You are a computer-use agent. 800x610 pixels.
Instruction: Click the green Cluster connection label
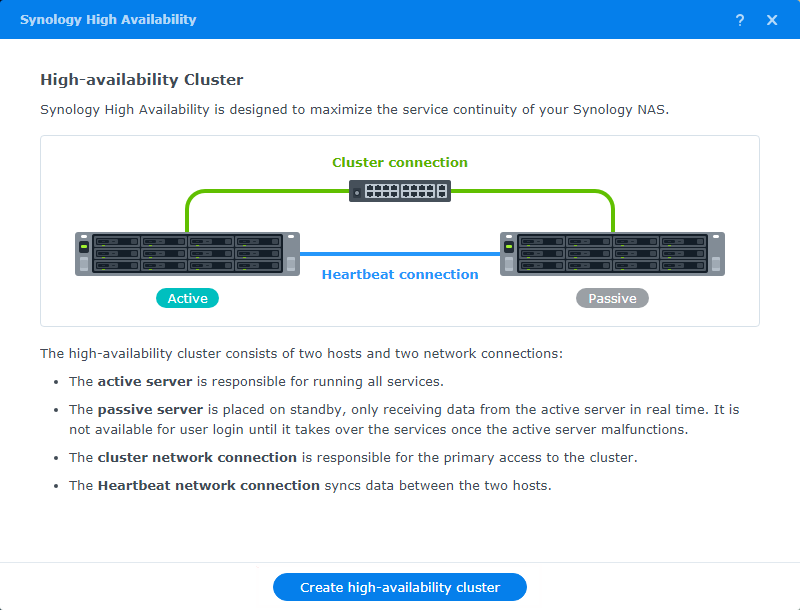(400, 162)
